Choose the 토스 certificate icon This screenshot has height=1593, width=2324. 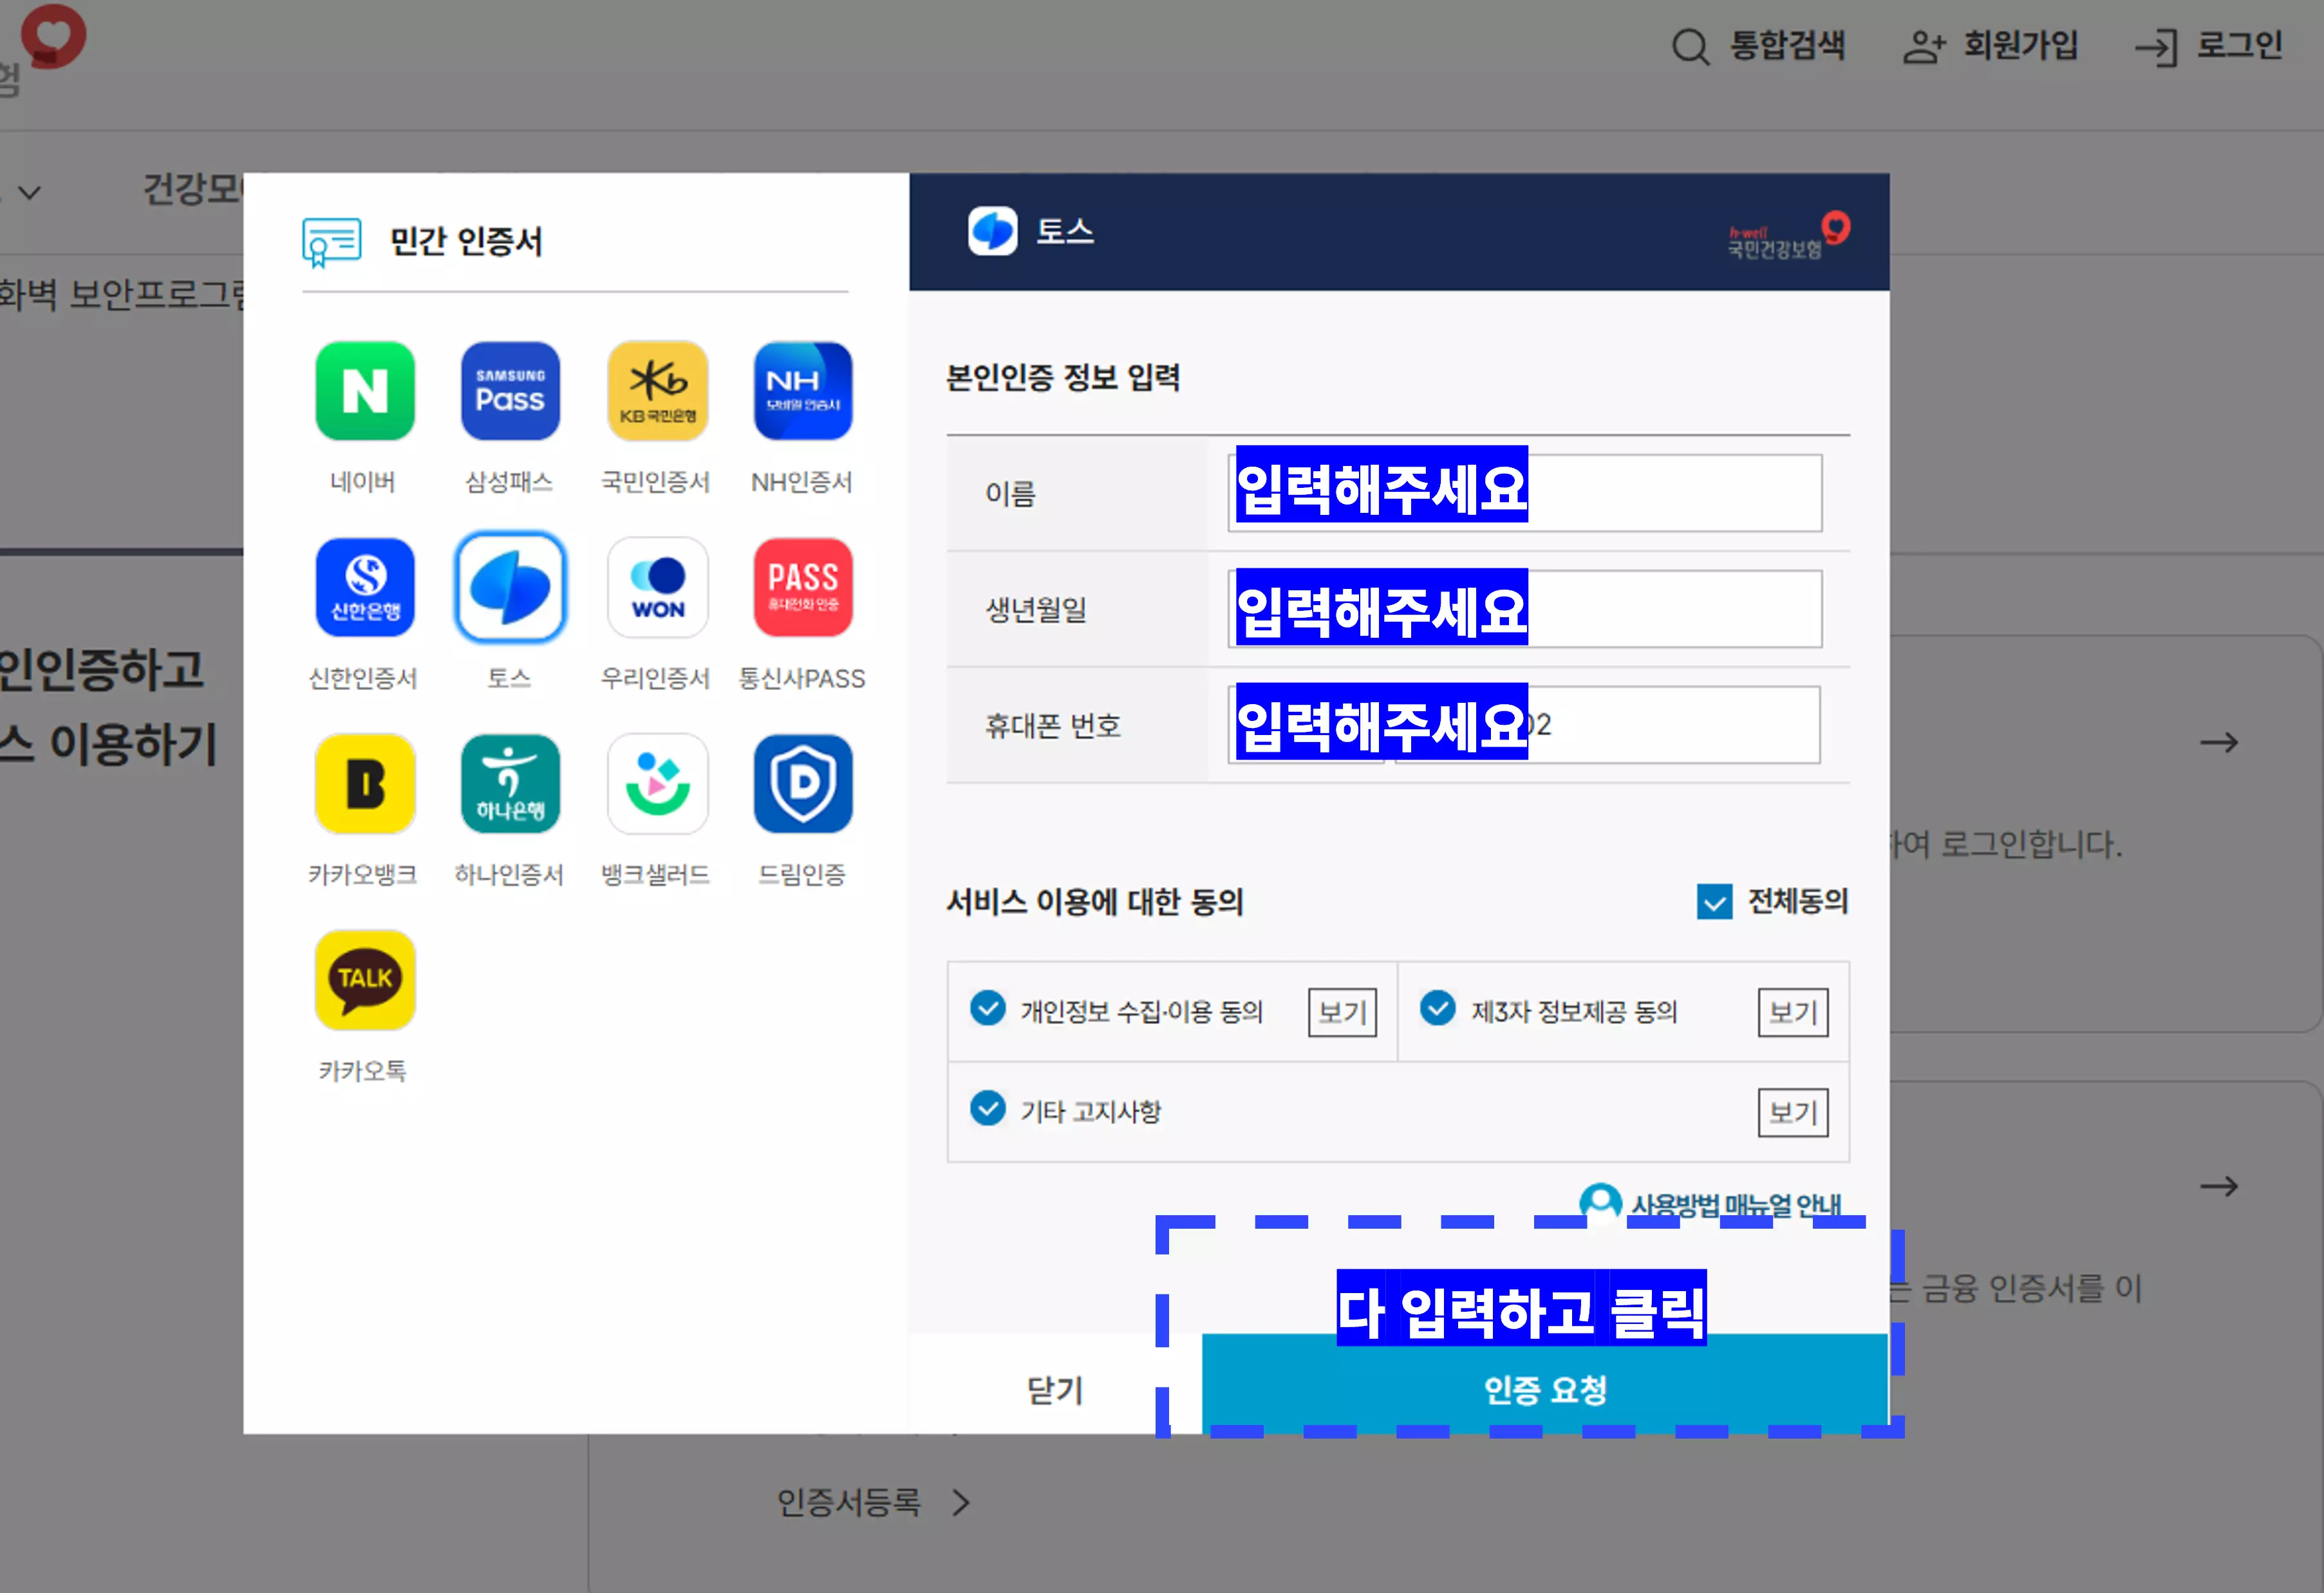click(510, 588)
